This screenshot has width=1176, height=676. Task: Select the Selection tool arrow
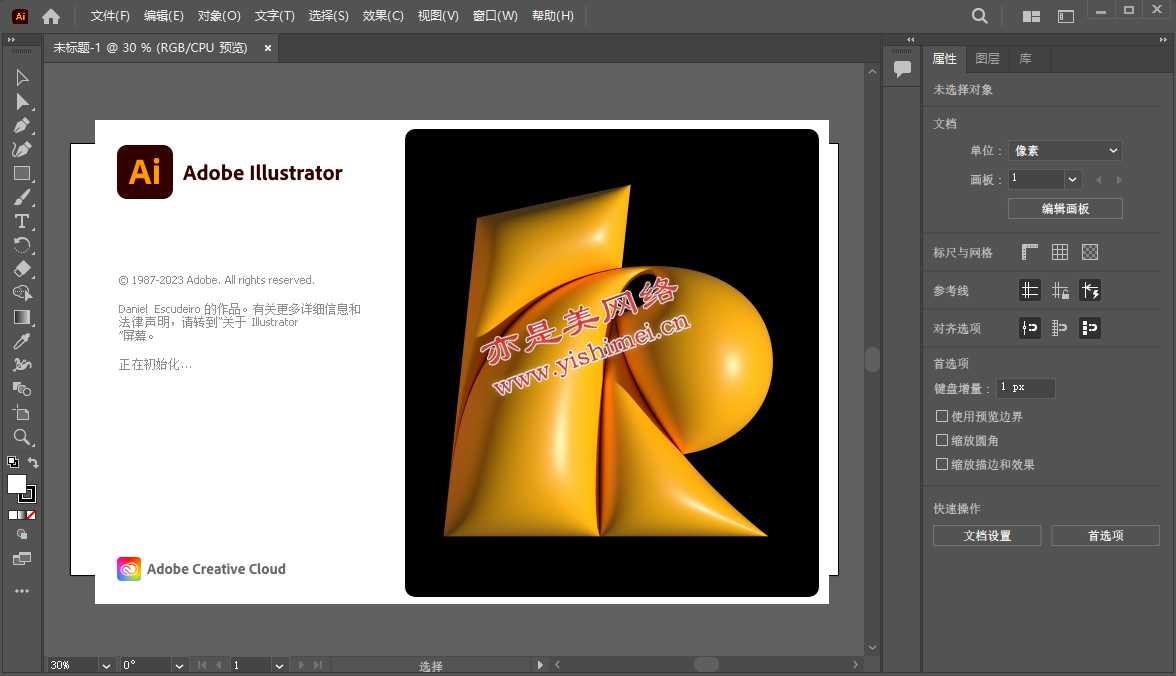22,77
